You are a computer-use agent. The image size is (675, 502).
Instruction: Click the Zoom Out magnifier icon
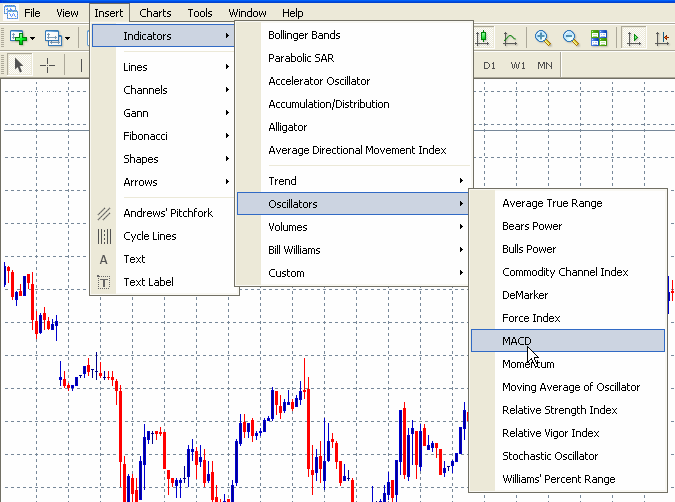(x=570, y=38)
